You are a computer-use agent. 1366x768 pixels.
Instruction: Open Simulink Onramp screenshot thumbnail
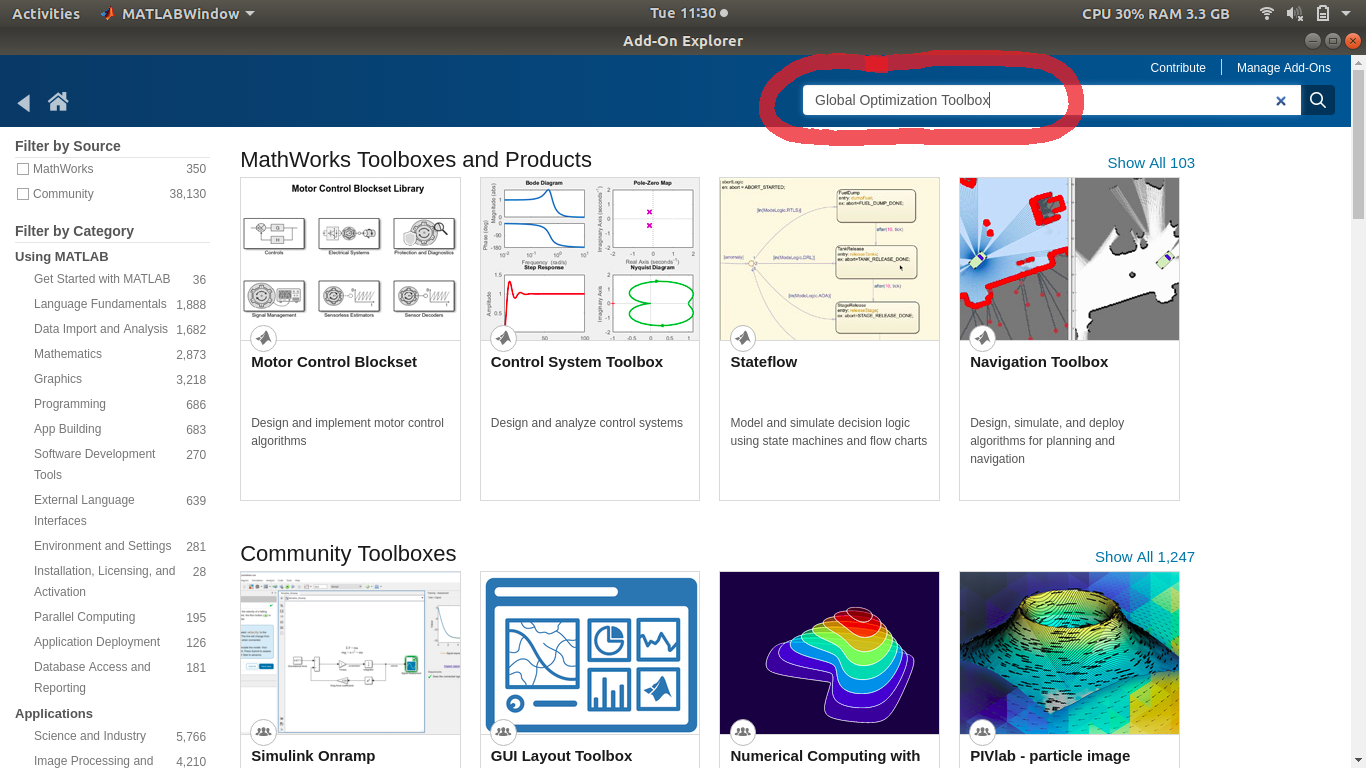coord(350,653)
